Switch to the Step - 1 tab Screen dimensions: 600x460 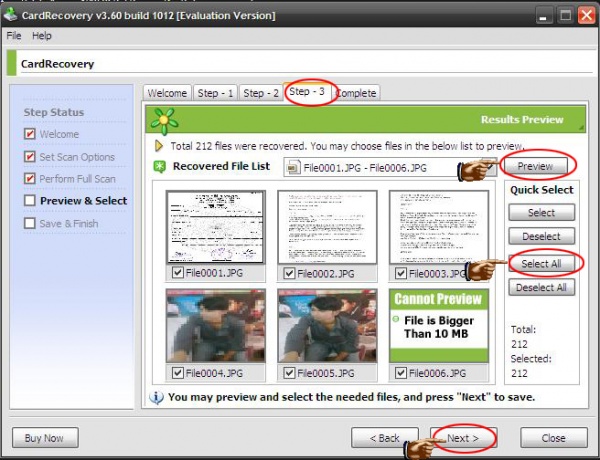(x=215, y=93)
